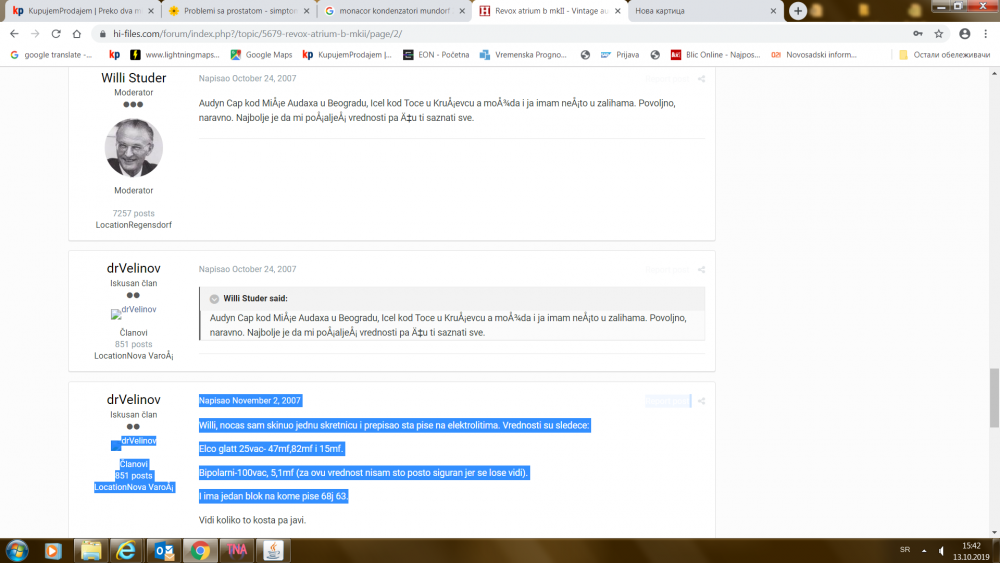Collapse the Willi Studer said quote
The image size is (1000, 563).
click(214, 298)
